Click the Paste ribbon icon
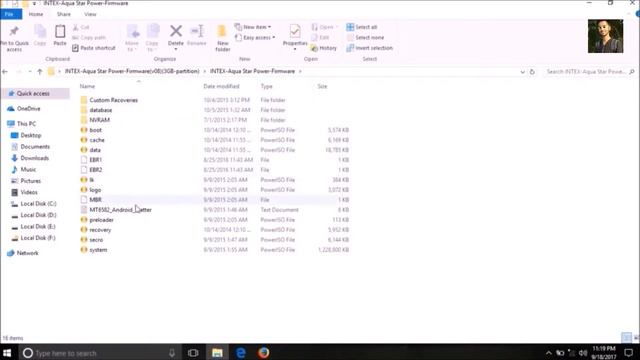Screen dimensions: 640x360 tap(60, 32)
